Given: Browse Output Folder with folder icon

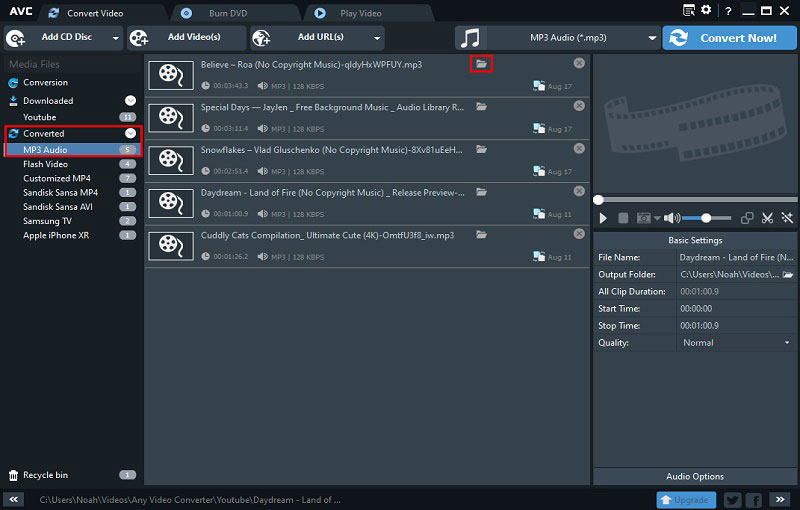Looking at the screenshot, I should (788, 274).
